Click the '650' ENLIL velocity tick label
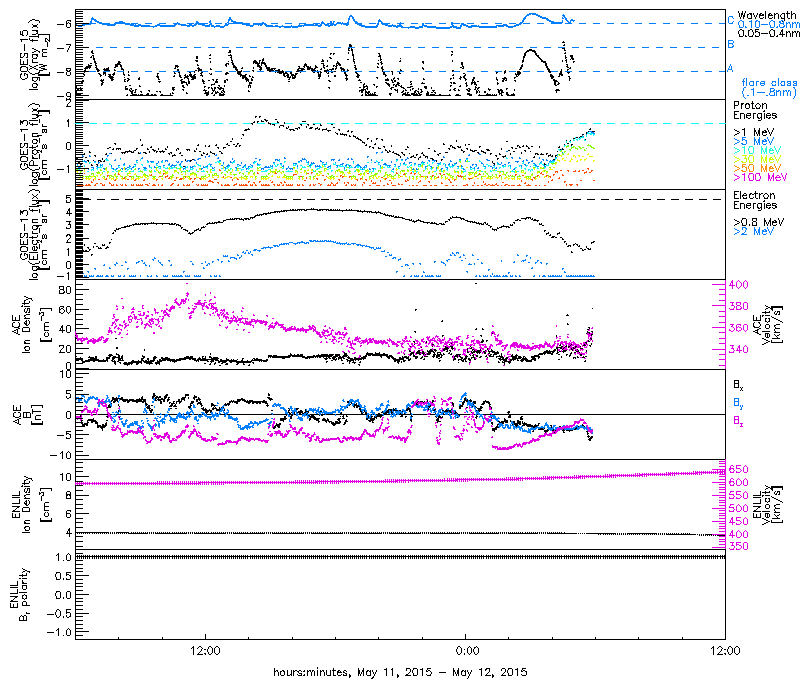 [738, 469]
